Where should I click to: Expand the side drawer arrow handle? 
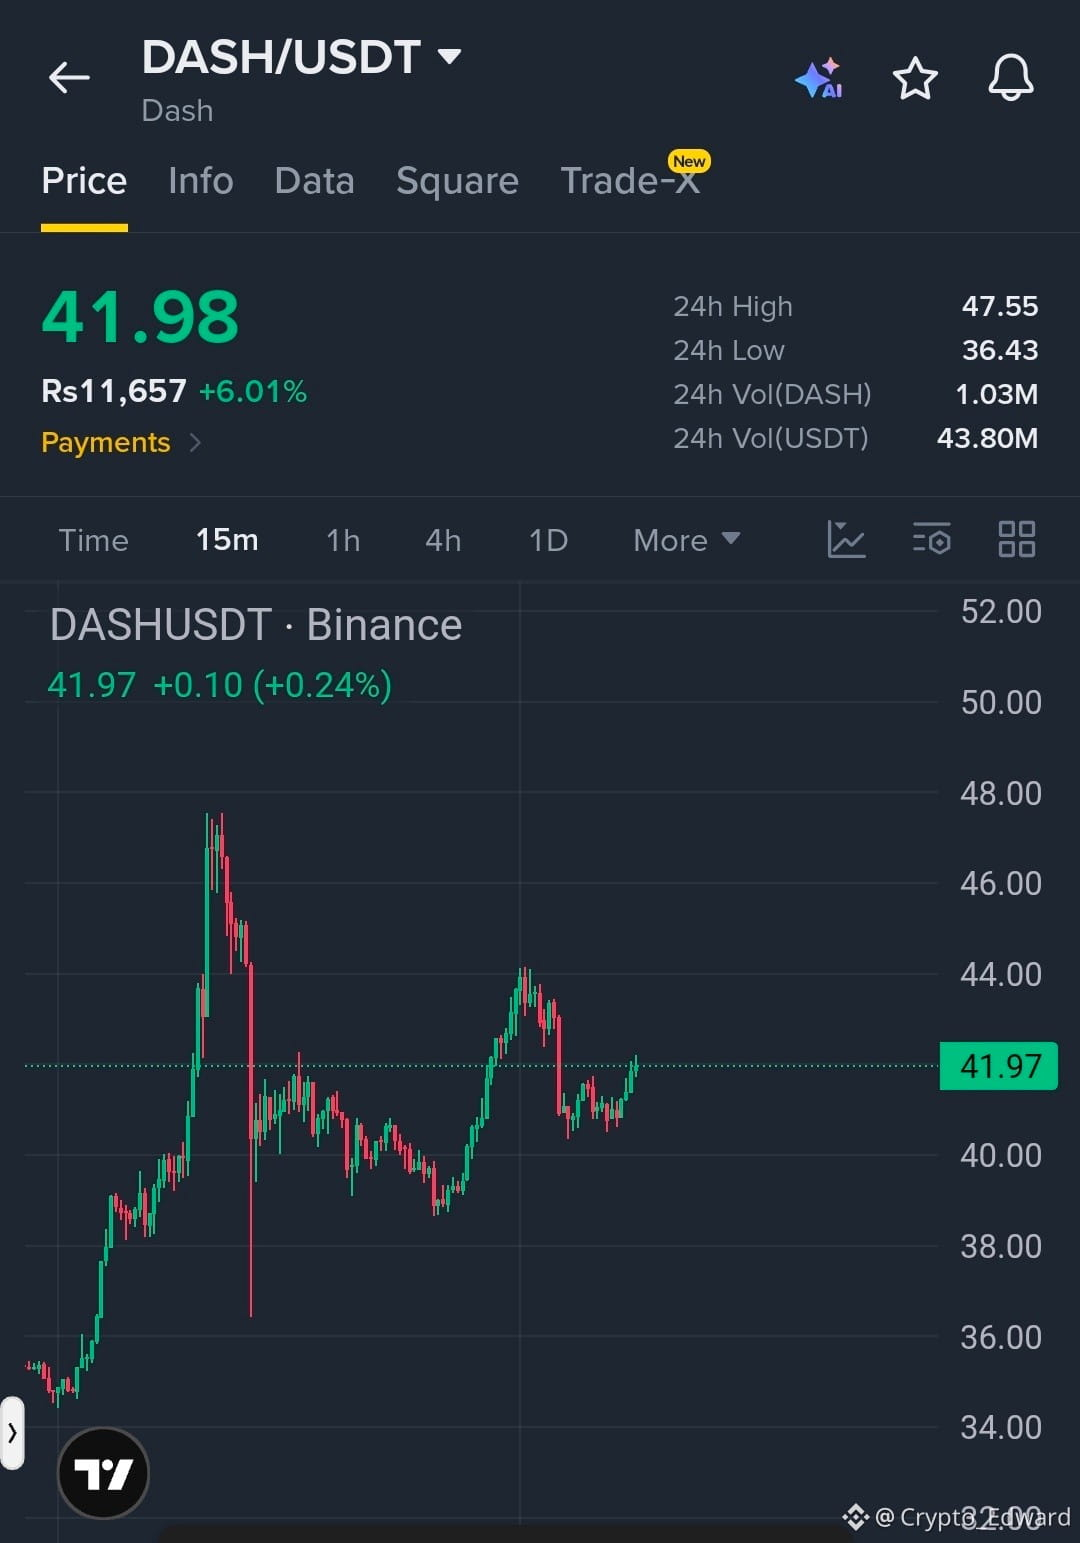pos(12,1433)
